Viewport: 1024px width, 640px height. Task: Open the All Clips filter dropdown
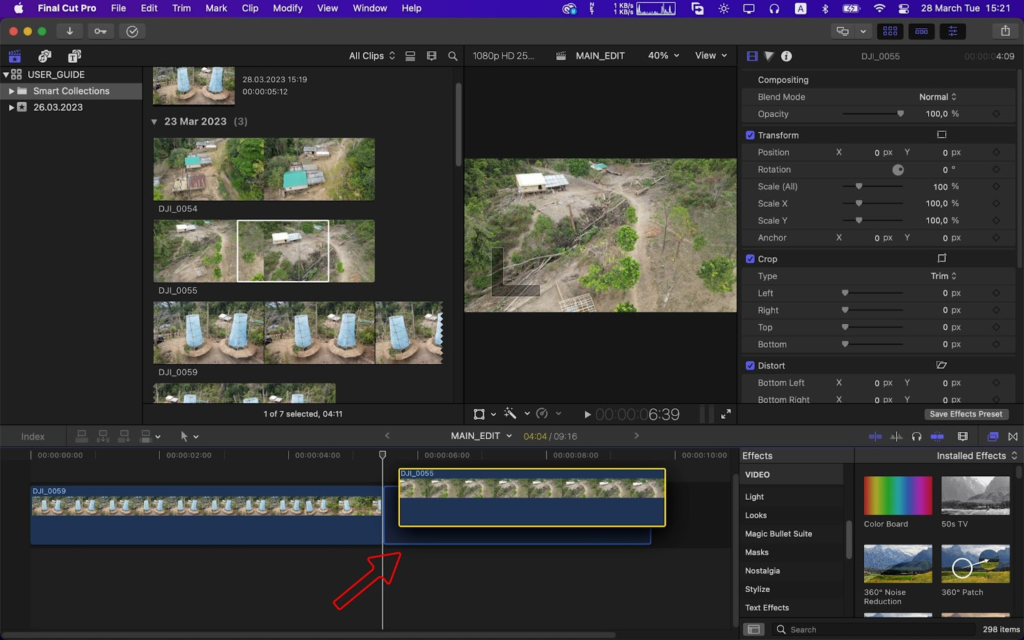pyautogui.click(x=372, y=56)
